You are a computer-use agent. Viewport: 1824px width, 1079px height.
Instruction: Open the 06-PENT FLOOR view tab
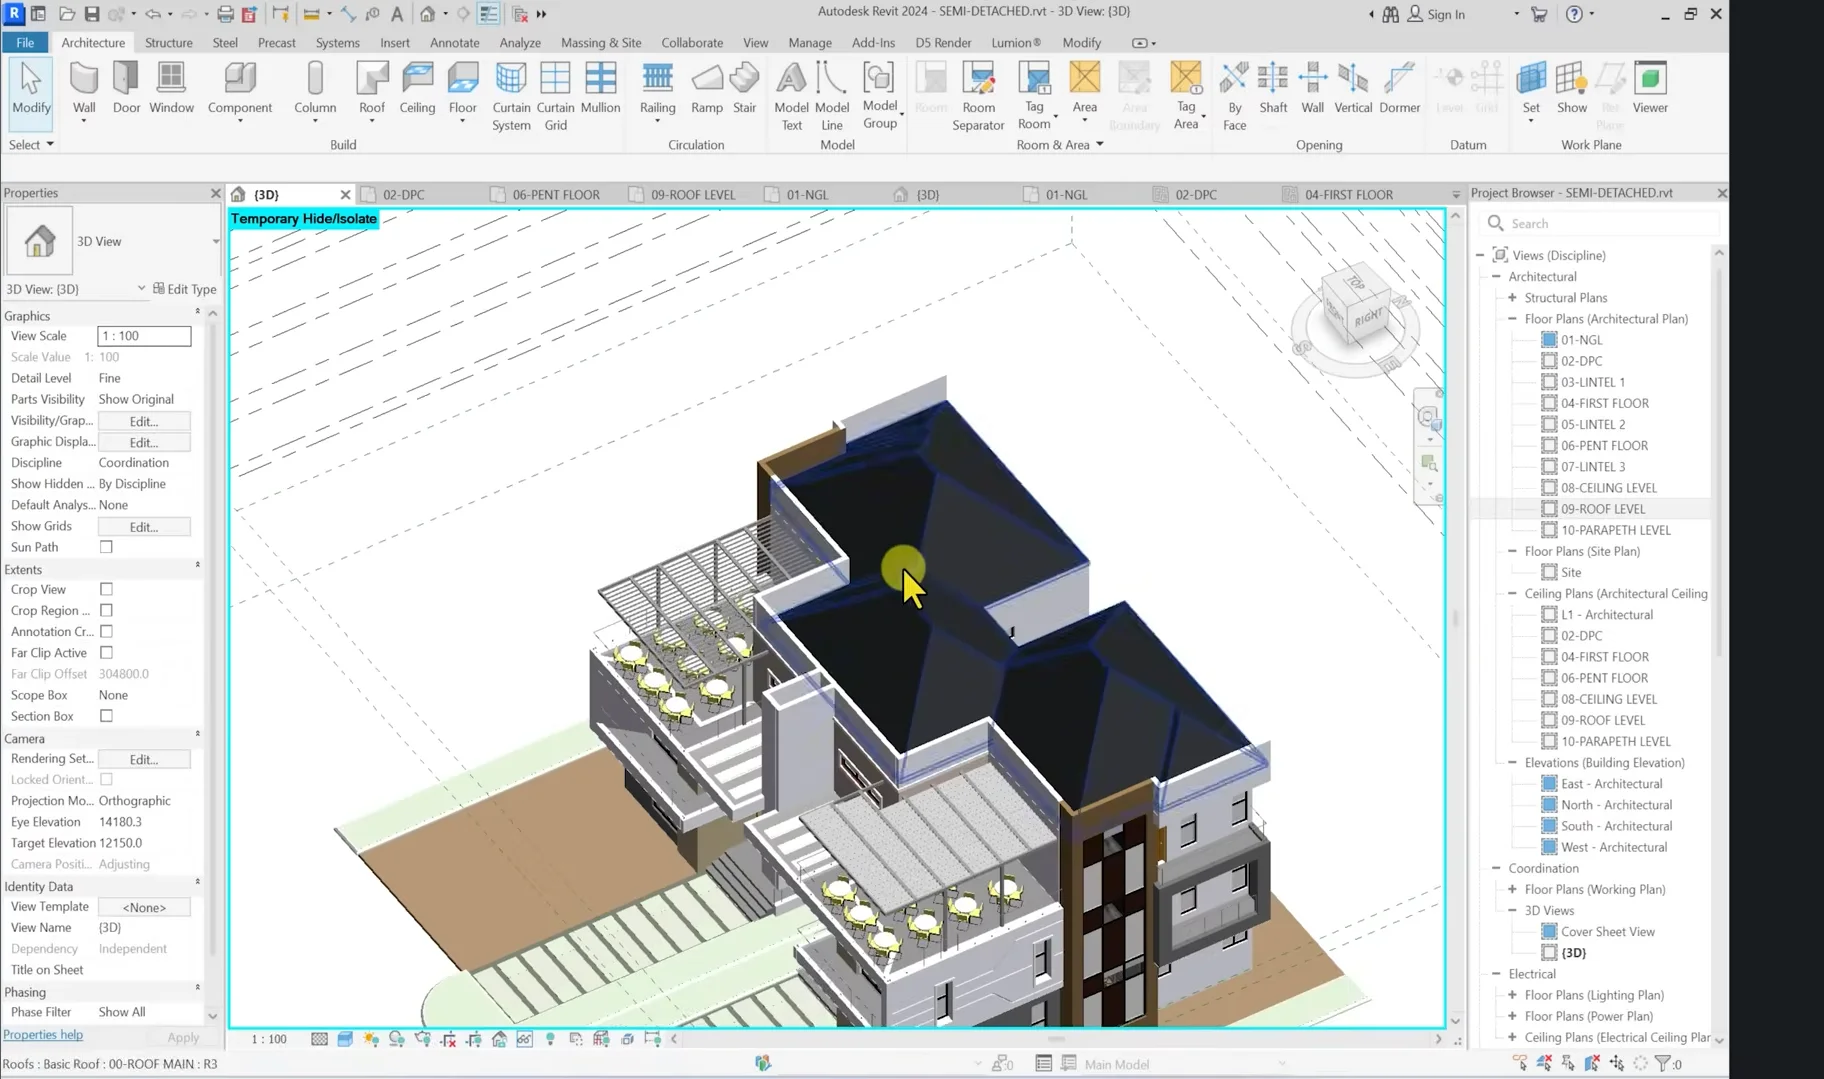click(x=555, y=194)
